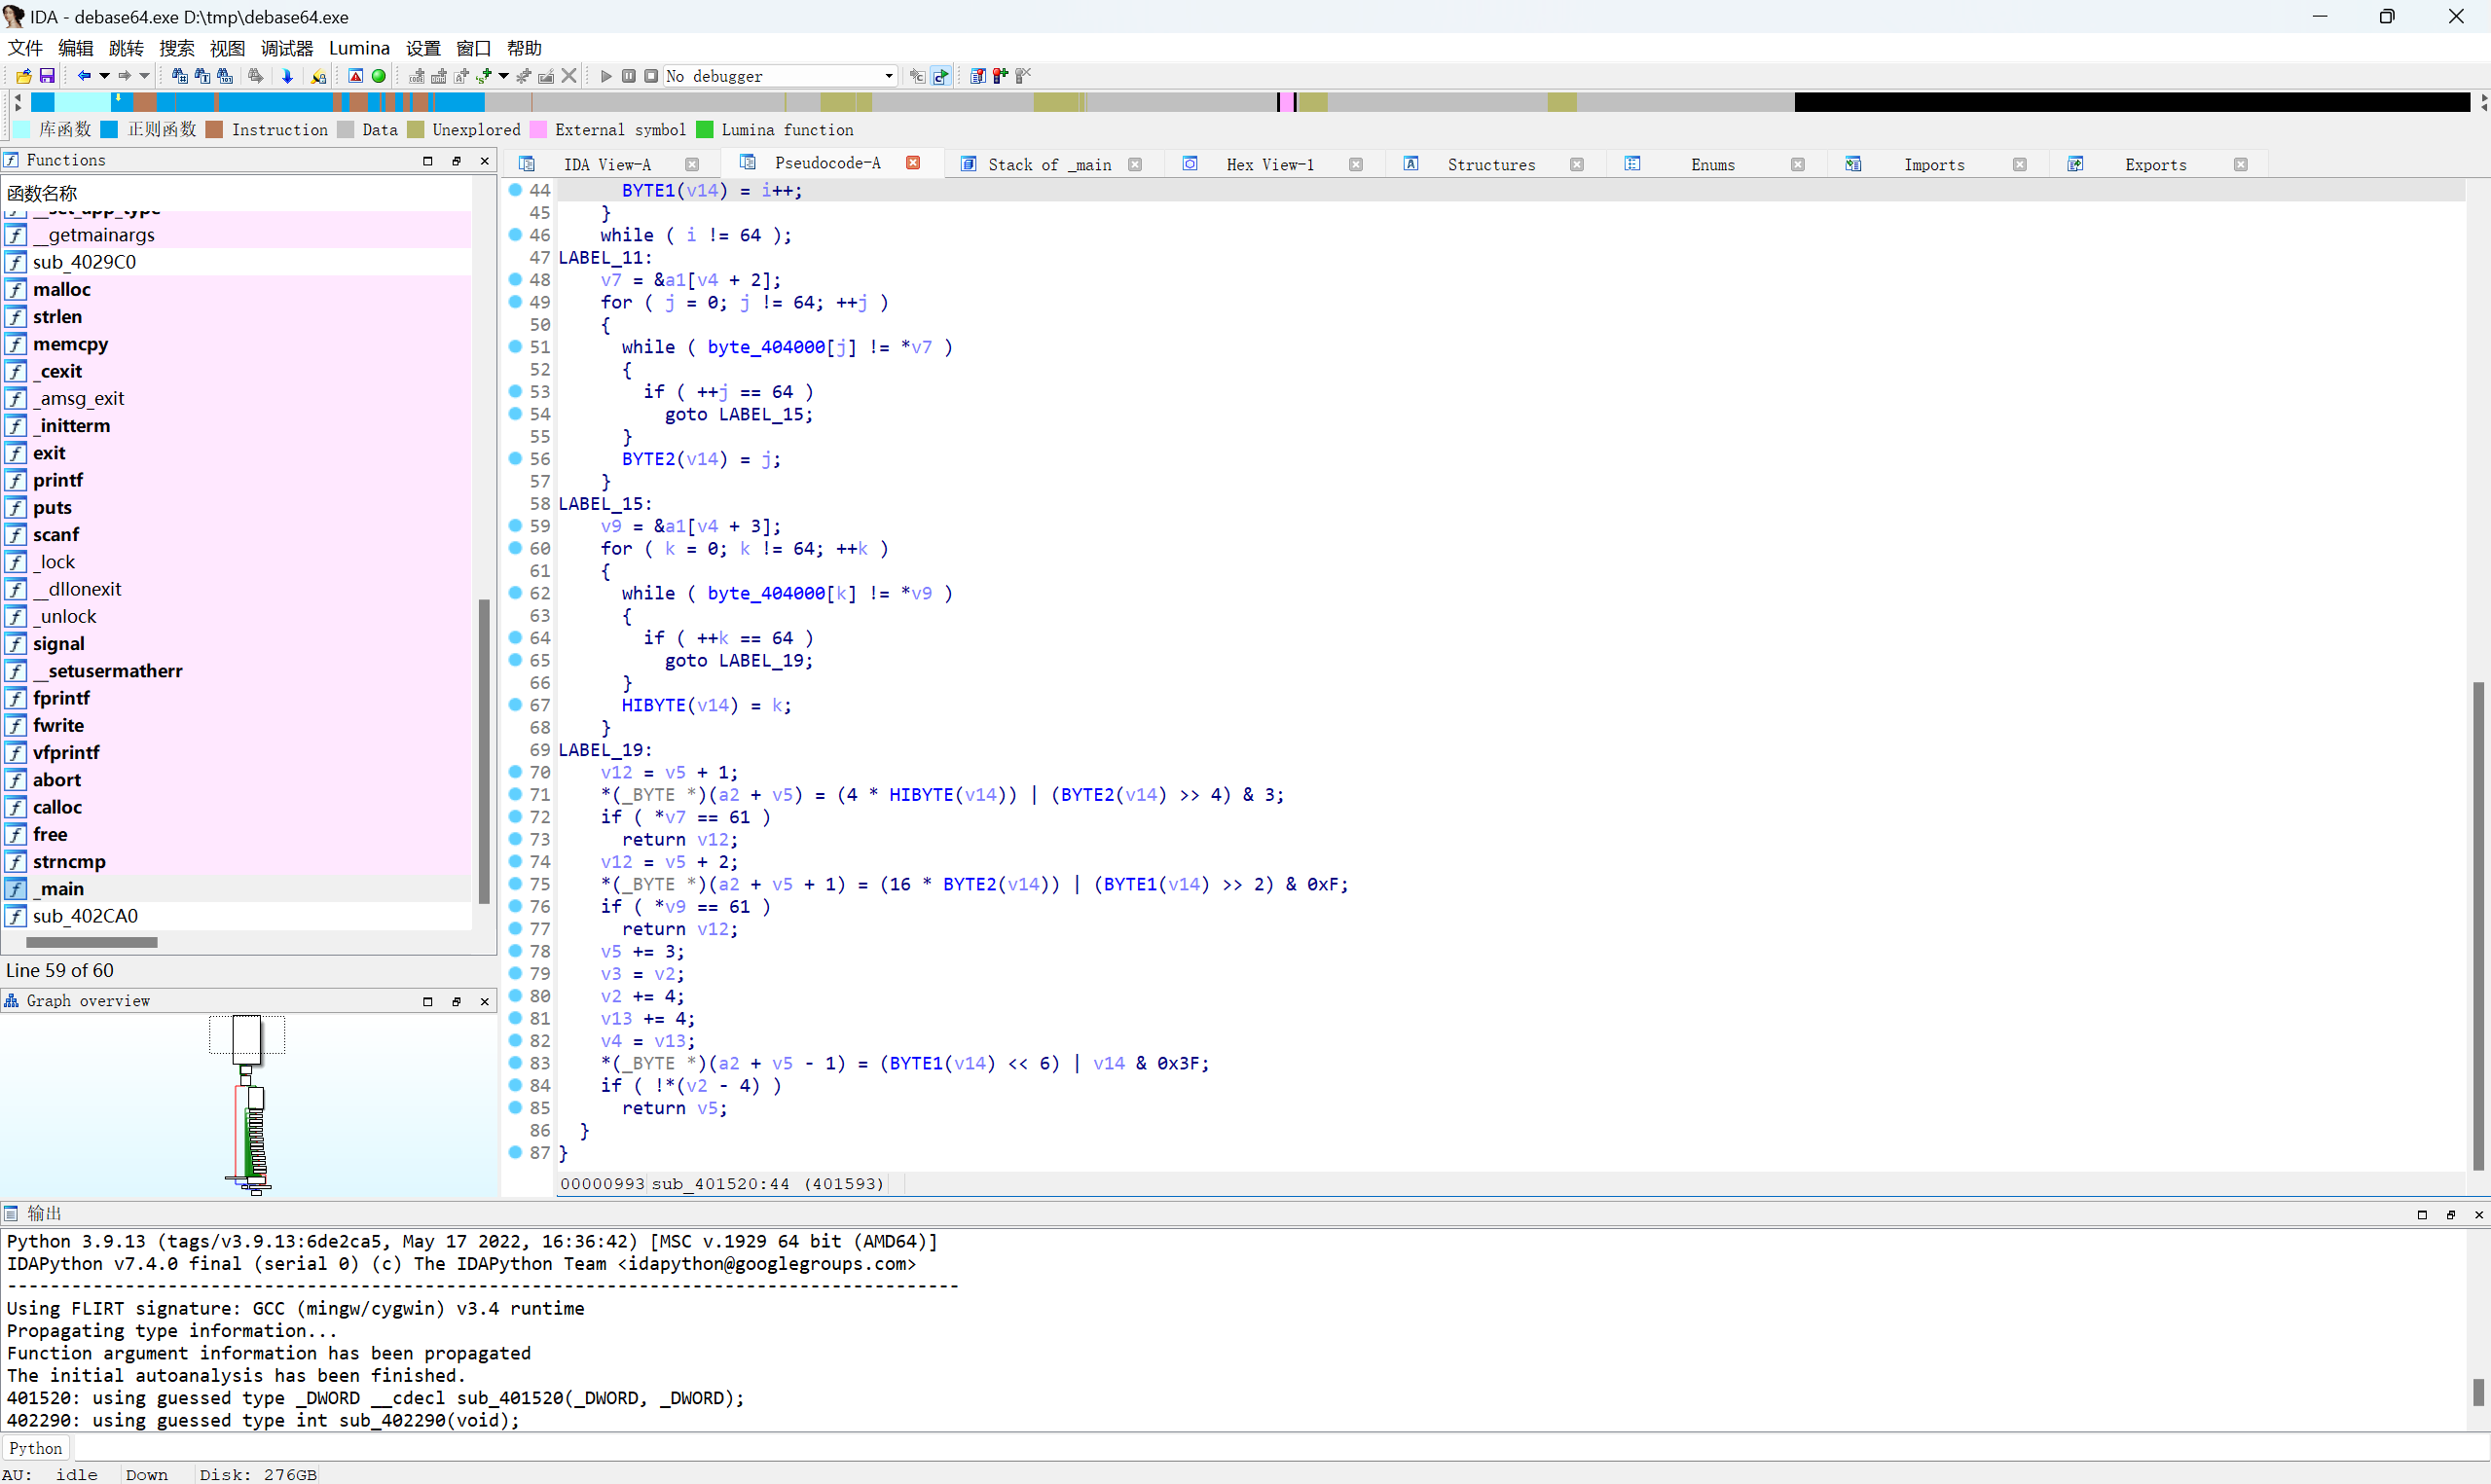Open binary search with binoculars grid icon

coord(180,76)
